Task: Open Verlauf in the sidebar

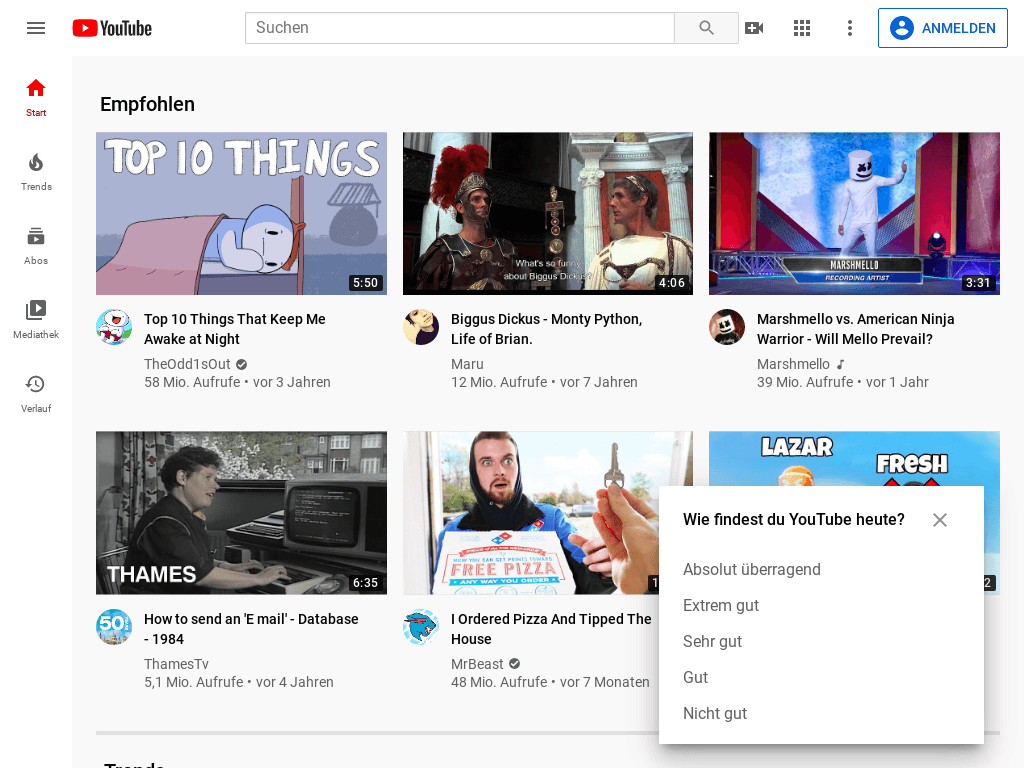Action: click(36, 394)
